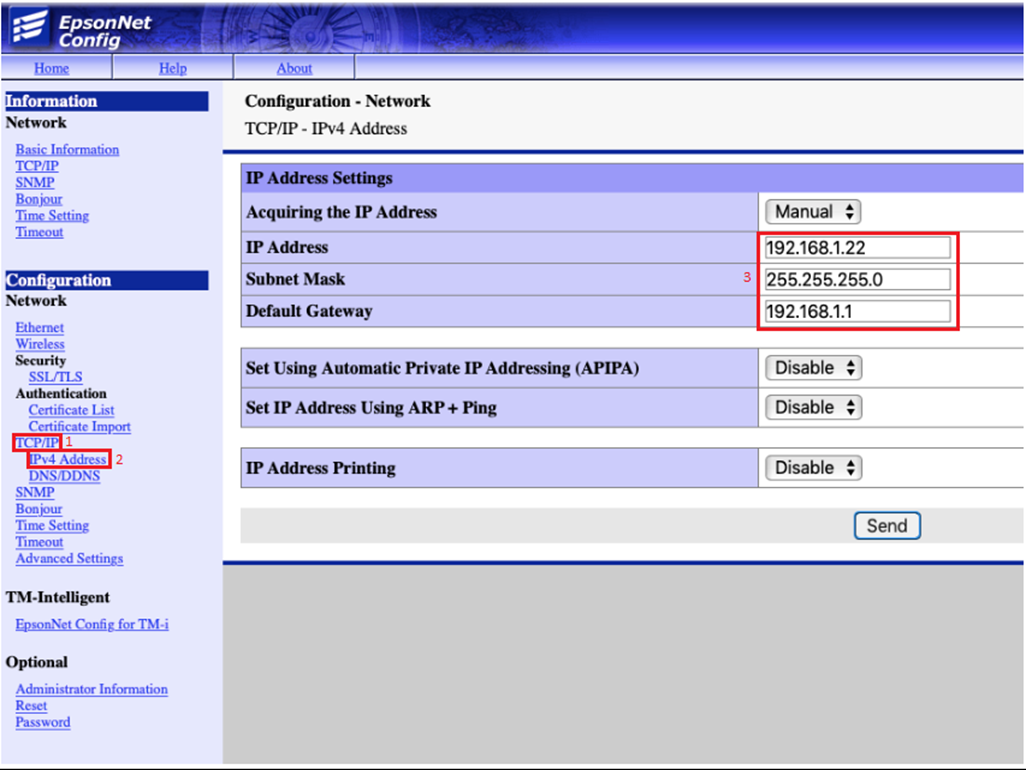Open the Password settings page
Viewport: 1026px width, 770px height.
[x=42, y=722]
